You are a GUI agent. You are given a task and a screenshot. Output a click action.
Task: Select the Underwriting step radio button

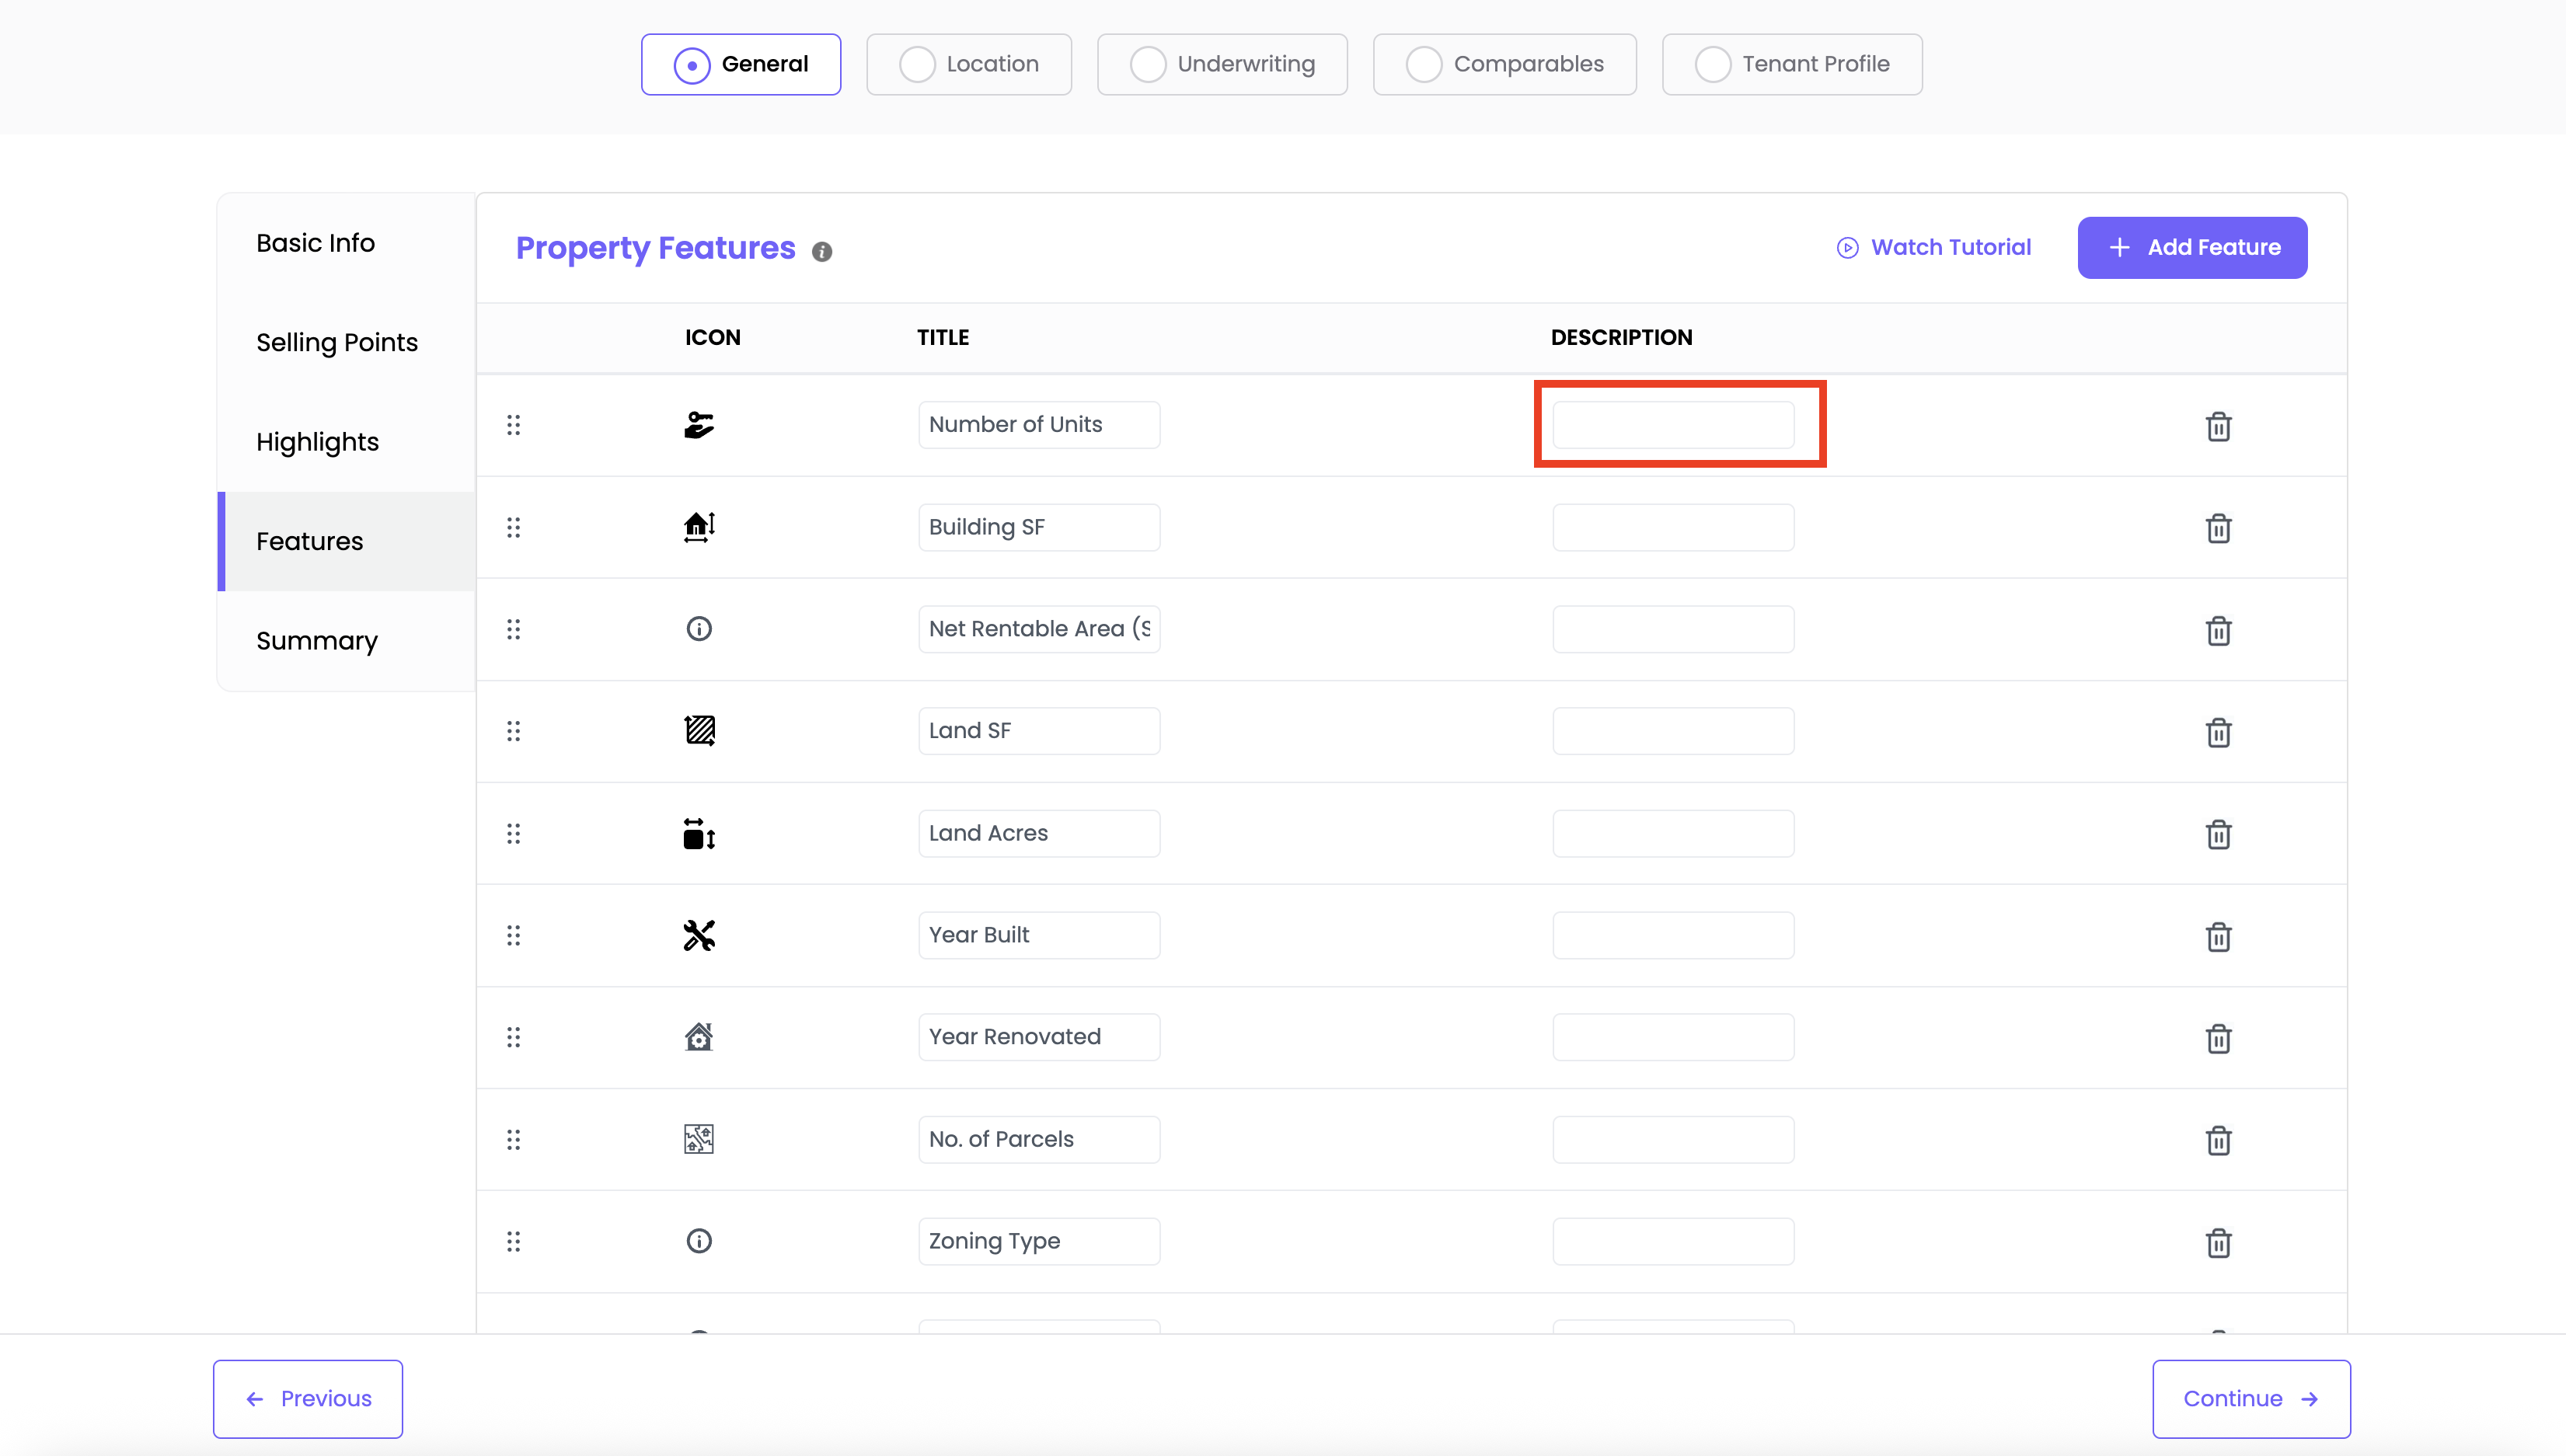(x=1147, y=64)
